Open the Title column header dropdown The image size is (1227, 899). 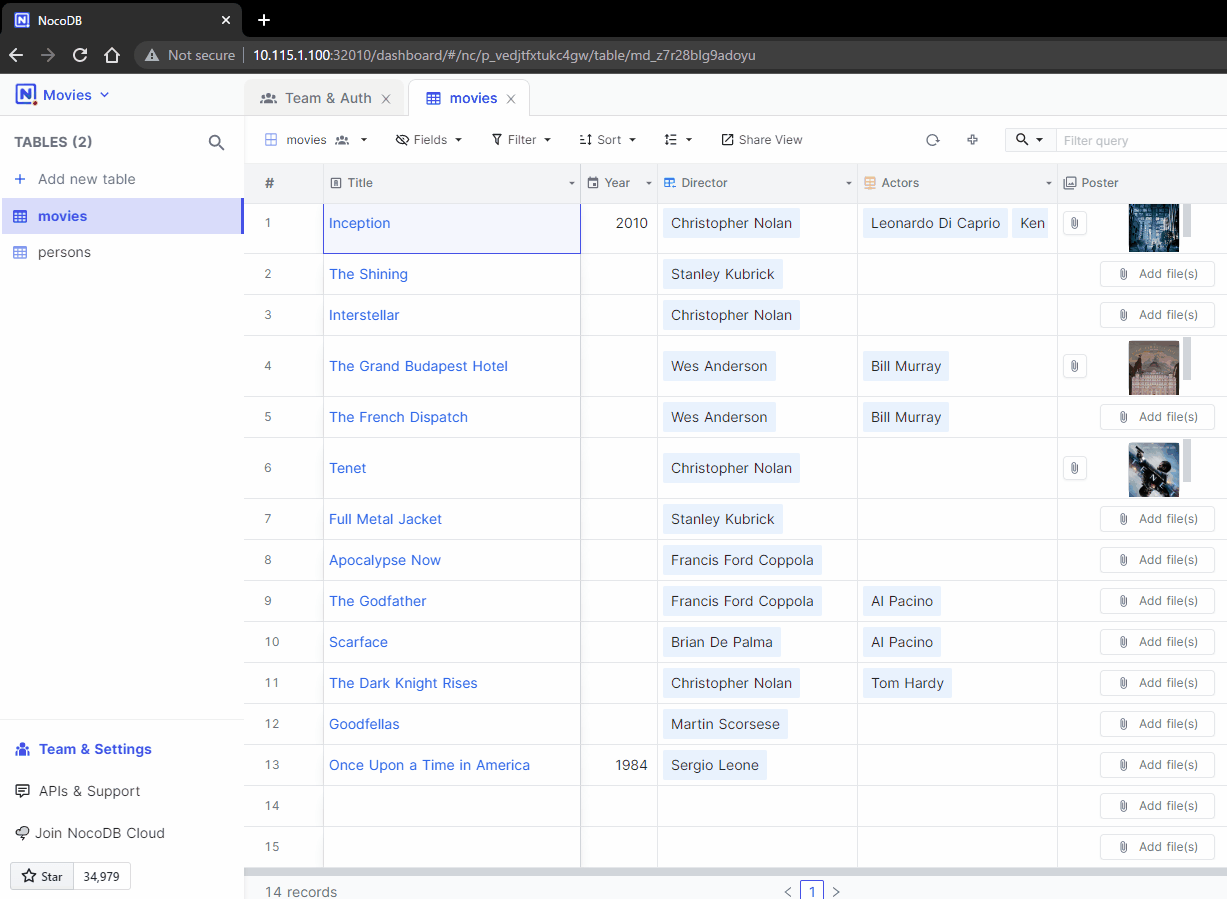coord(570,183)
